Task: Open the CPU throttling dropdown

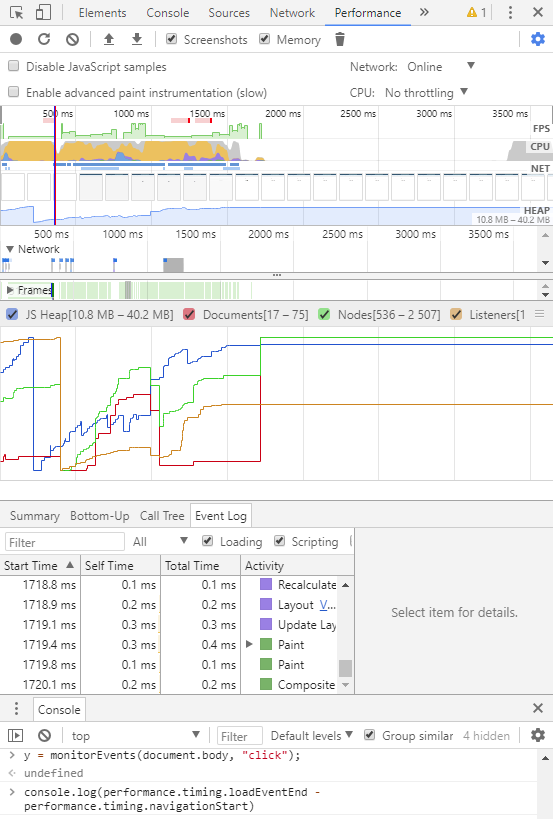Action: pos(426,92)
